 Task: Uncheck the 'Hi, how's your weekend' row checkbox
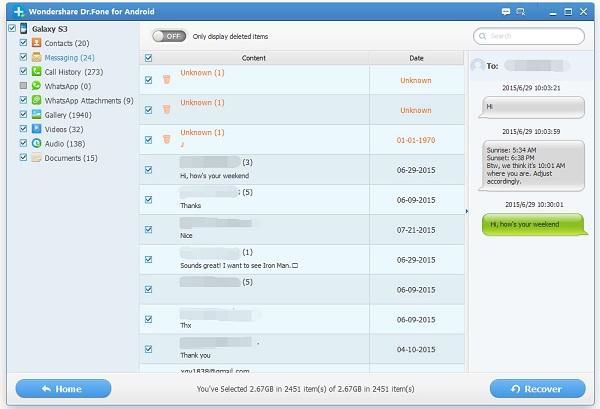pyautogui.click(x=148, y=169)
